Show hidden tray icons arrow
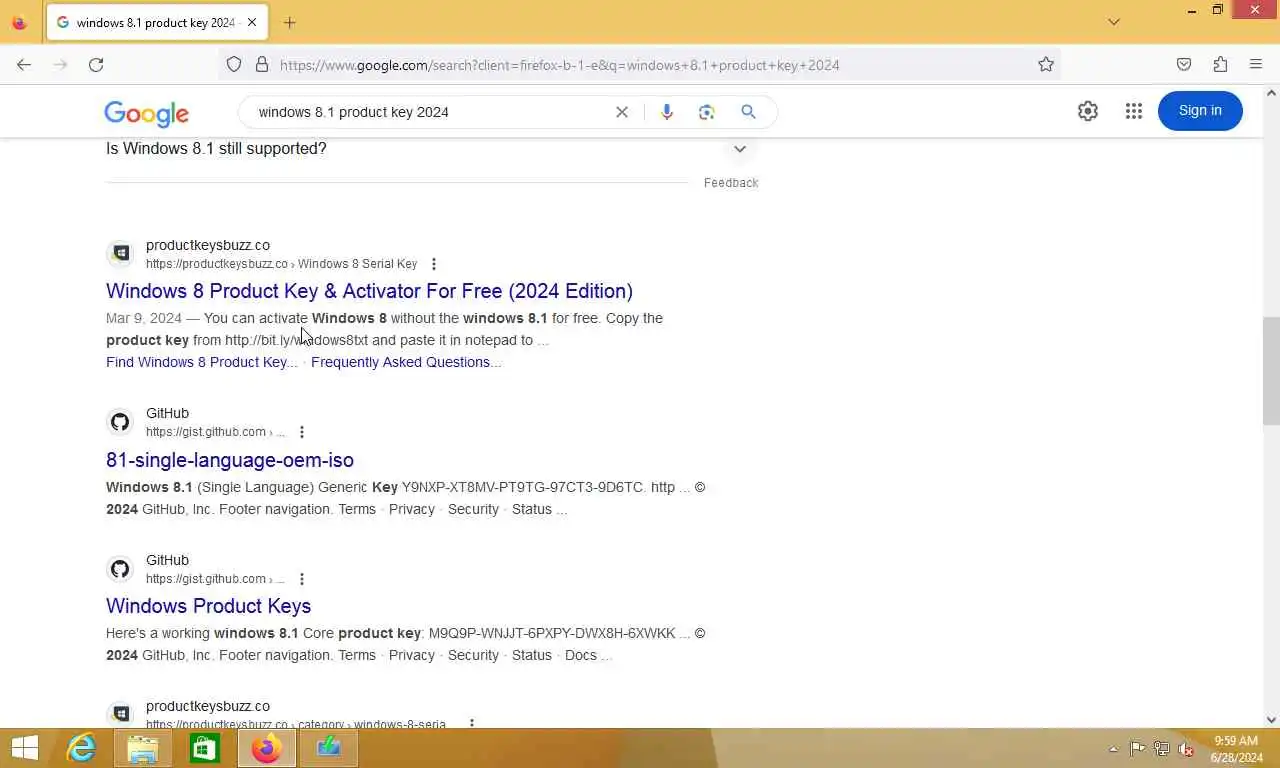 [1113, 749]
